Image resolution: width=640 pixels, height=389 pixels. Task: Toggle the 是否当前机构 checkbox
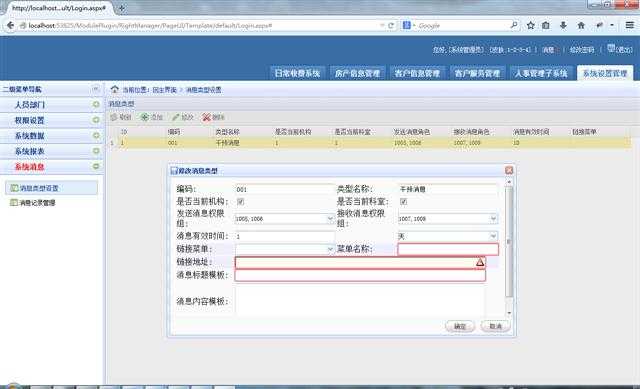coord(240,202)
